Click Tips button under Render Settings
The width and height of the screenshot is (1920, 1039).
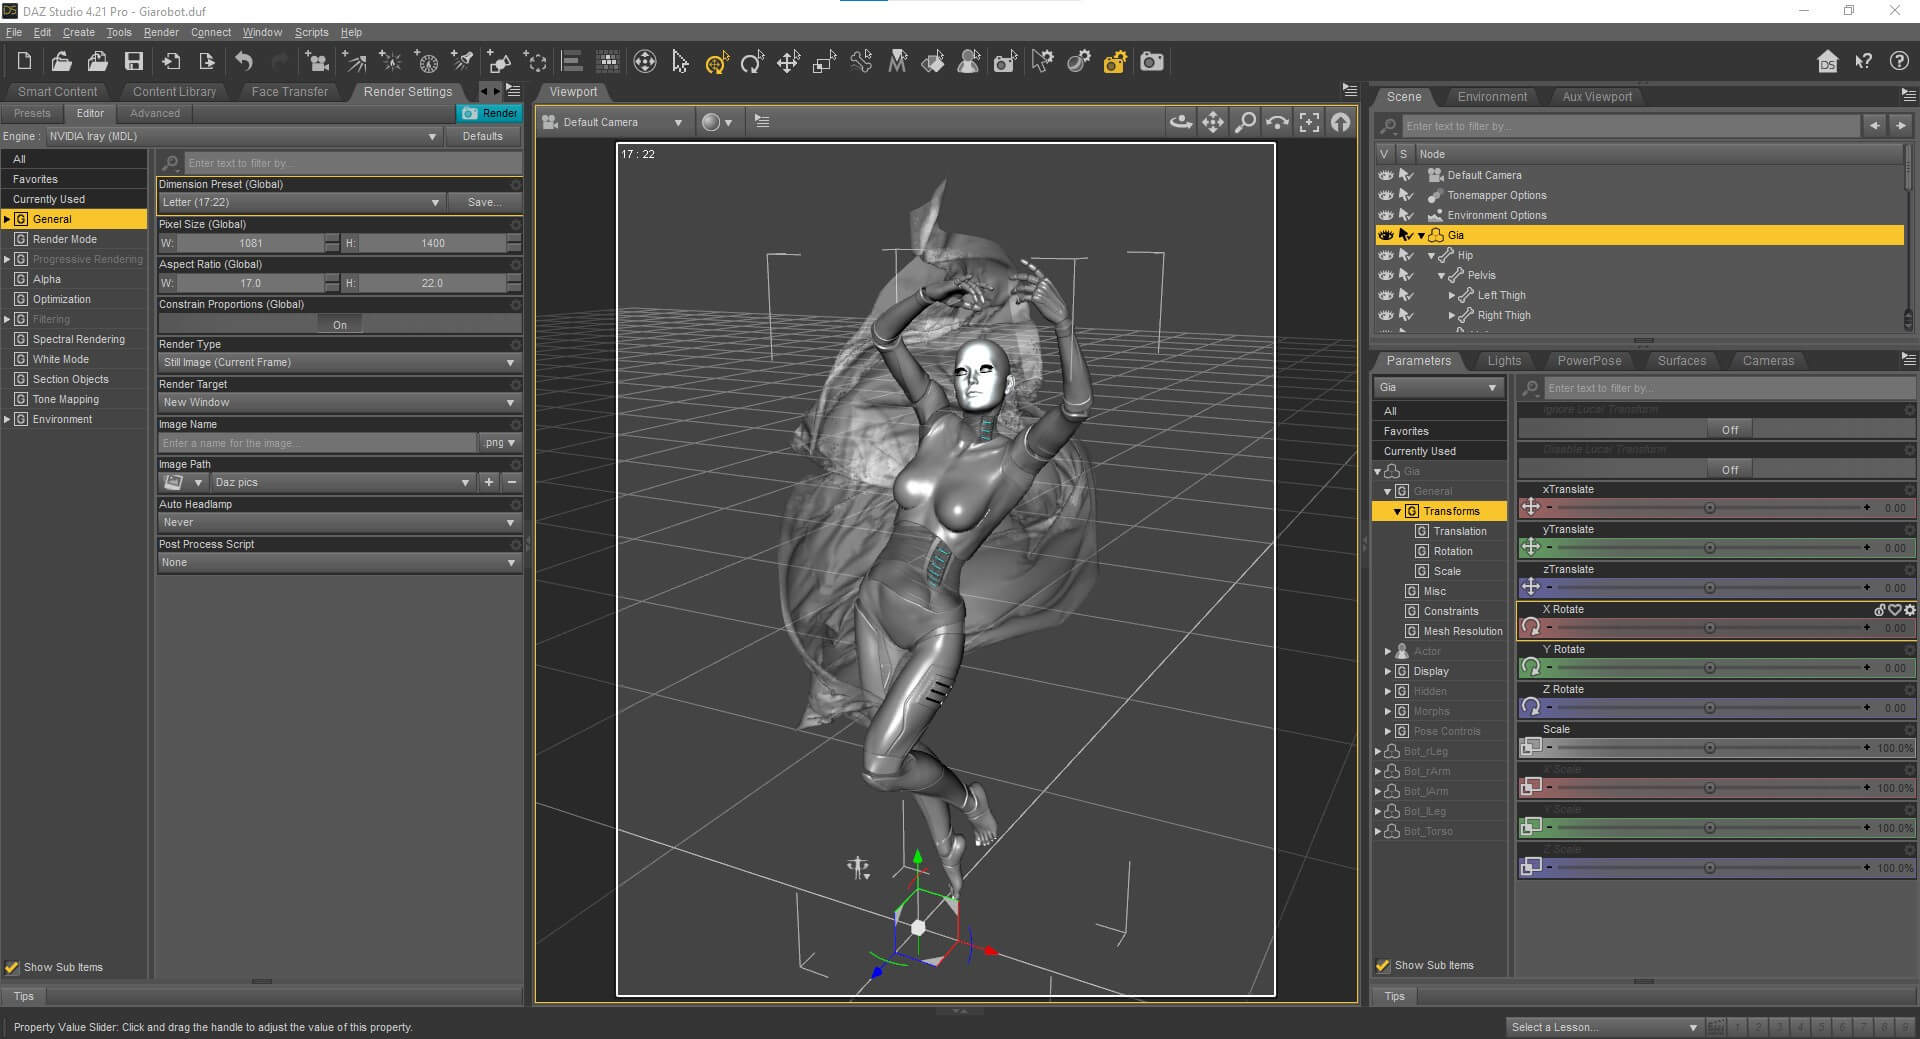(x=24, y=996)
